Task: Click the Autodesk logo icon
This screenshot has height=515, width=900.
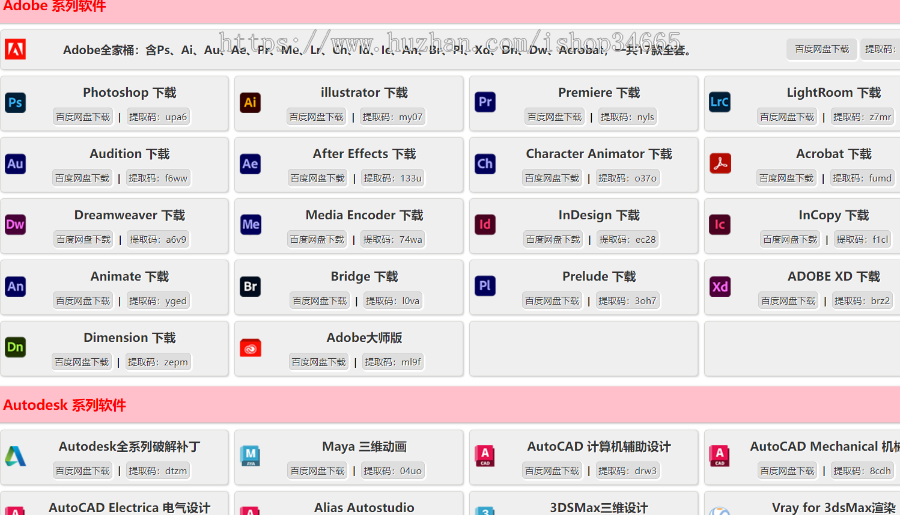Action: pos(15,456)
